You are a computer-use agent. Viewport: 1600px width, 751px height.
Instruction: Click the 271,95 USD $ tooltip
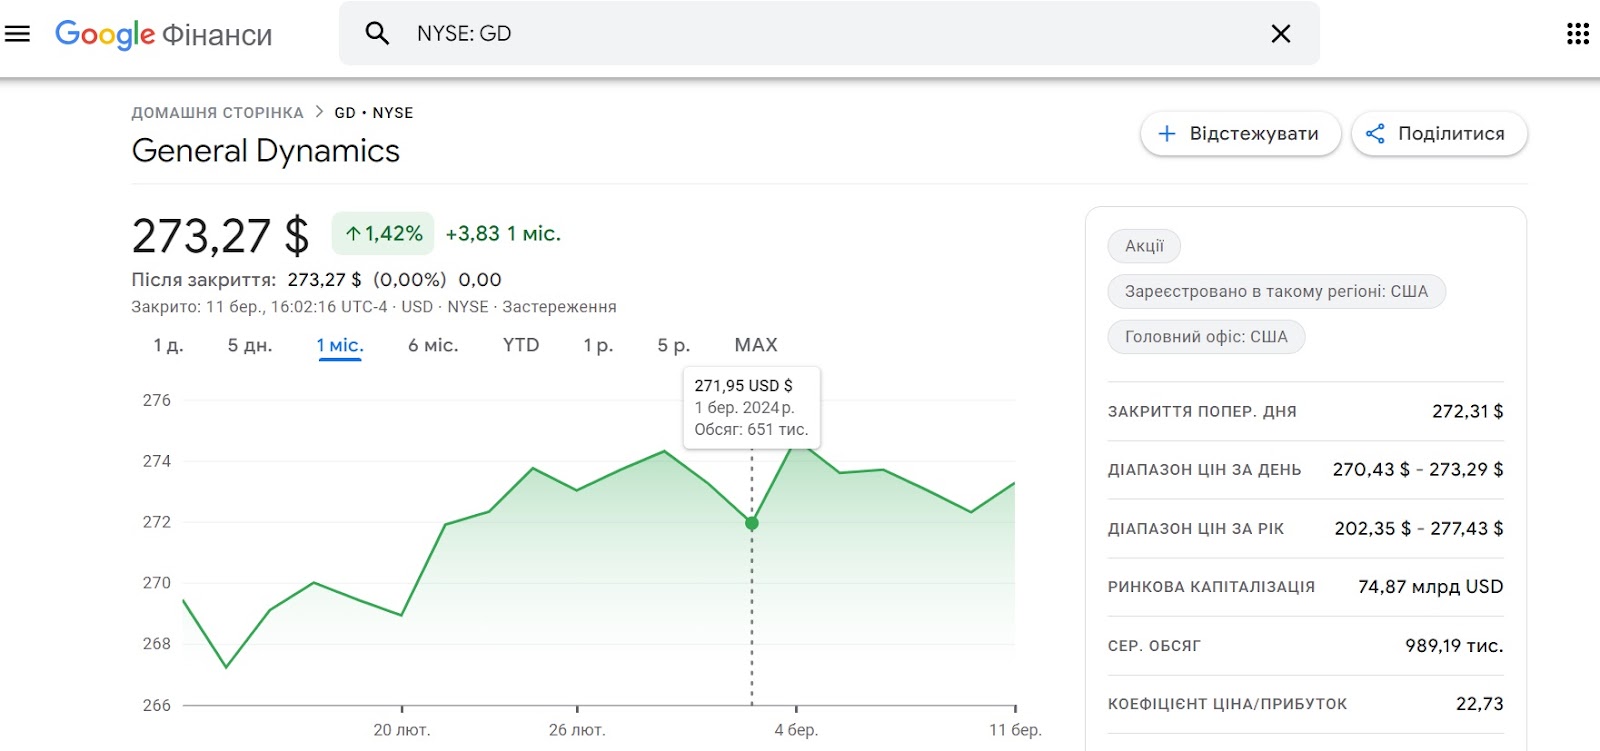click(751, 408)
